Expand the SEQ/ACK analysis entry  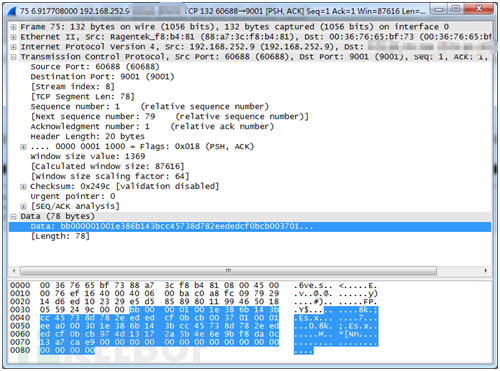[x=23, y=207]
